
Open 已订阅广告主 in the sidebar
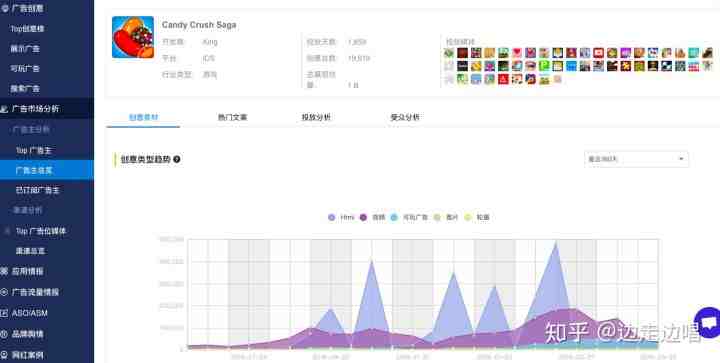tap(38, 190)
